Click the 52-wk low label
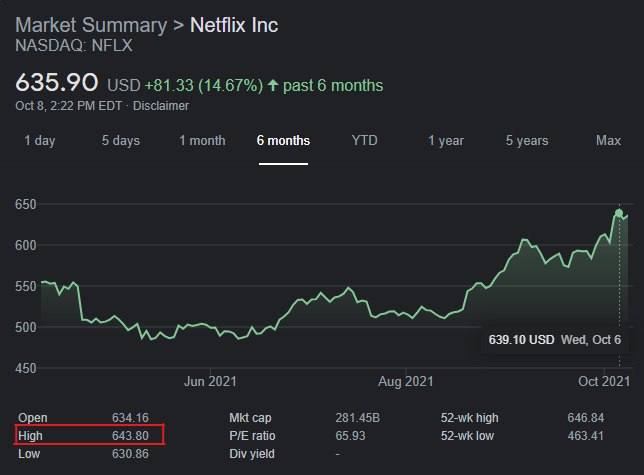 pyautogui.click(x=467, y=436)
